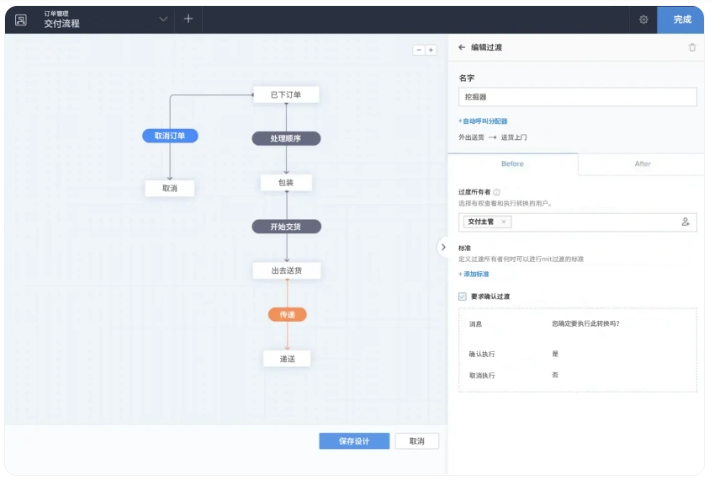The image size is (713, 482).
Task: Click the plus icon to add new process
Action: pos(188,19)
